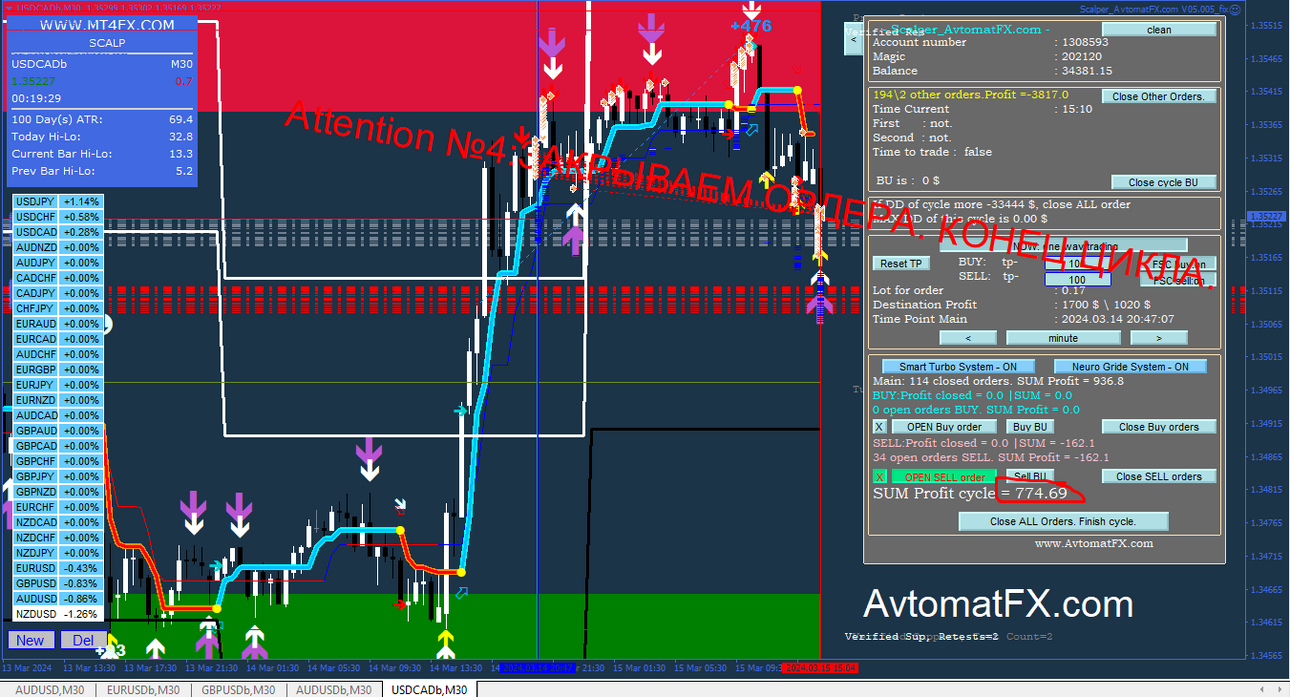1290x697 pixels.
Task: Select the AUDUSD row in currency list
Action: click(x=58, y=598)
